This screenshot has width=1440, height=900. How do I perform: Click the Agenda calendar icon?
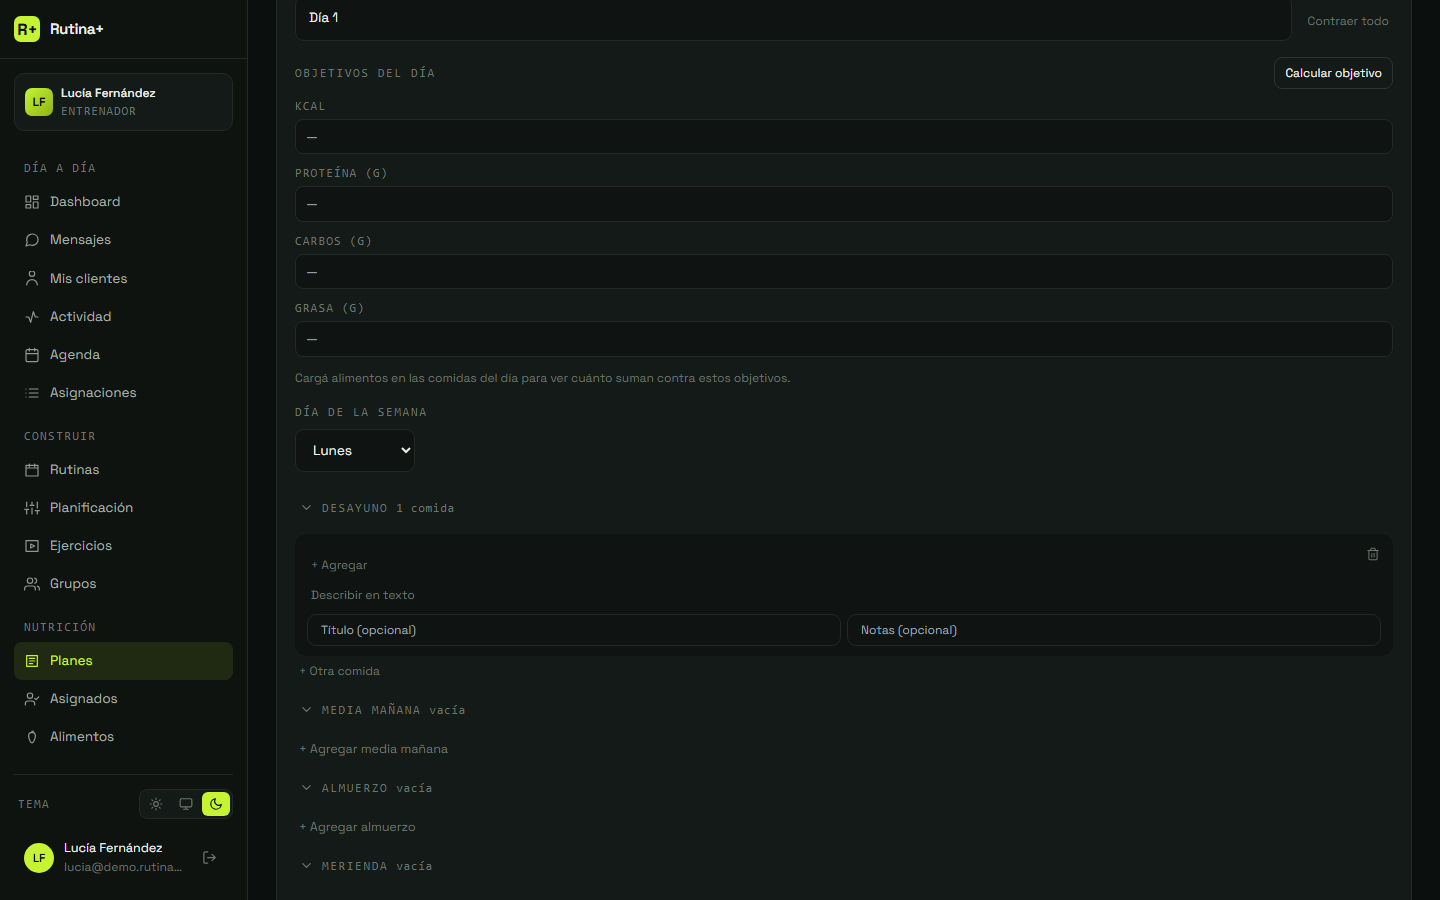pyautogui.click(x=32, y=355)
